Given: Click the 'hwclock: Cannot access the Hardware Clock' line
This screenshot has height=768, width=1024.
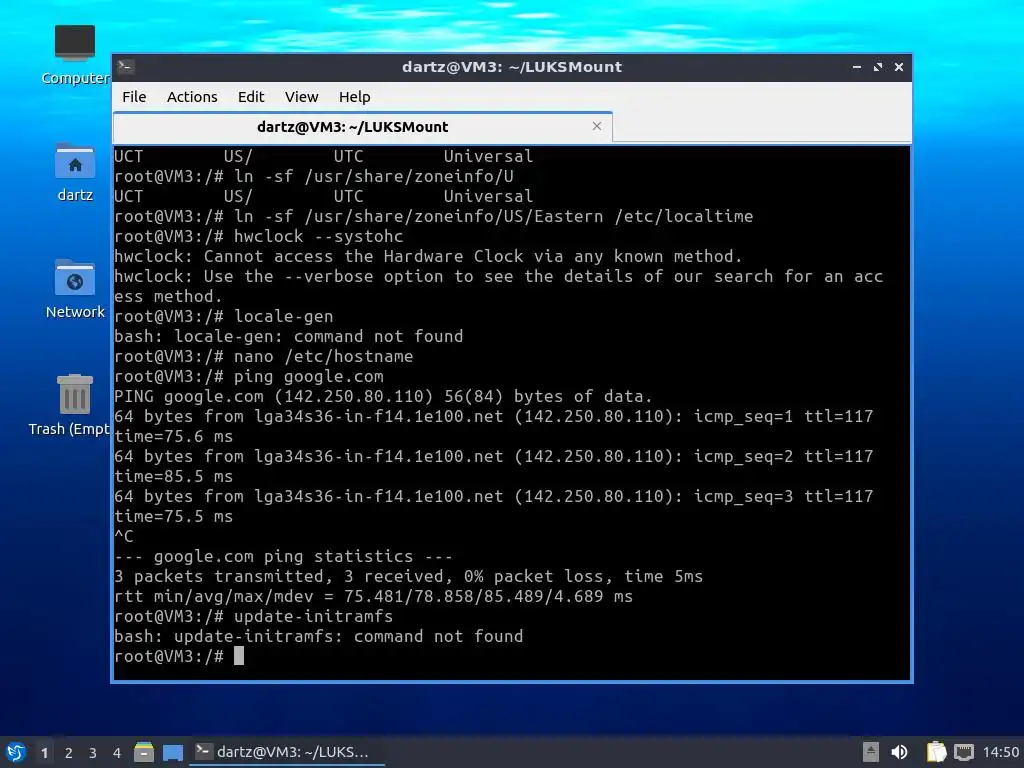Looking at the screenshot, I should 428,257.
